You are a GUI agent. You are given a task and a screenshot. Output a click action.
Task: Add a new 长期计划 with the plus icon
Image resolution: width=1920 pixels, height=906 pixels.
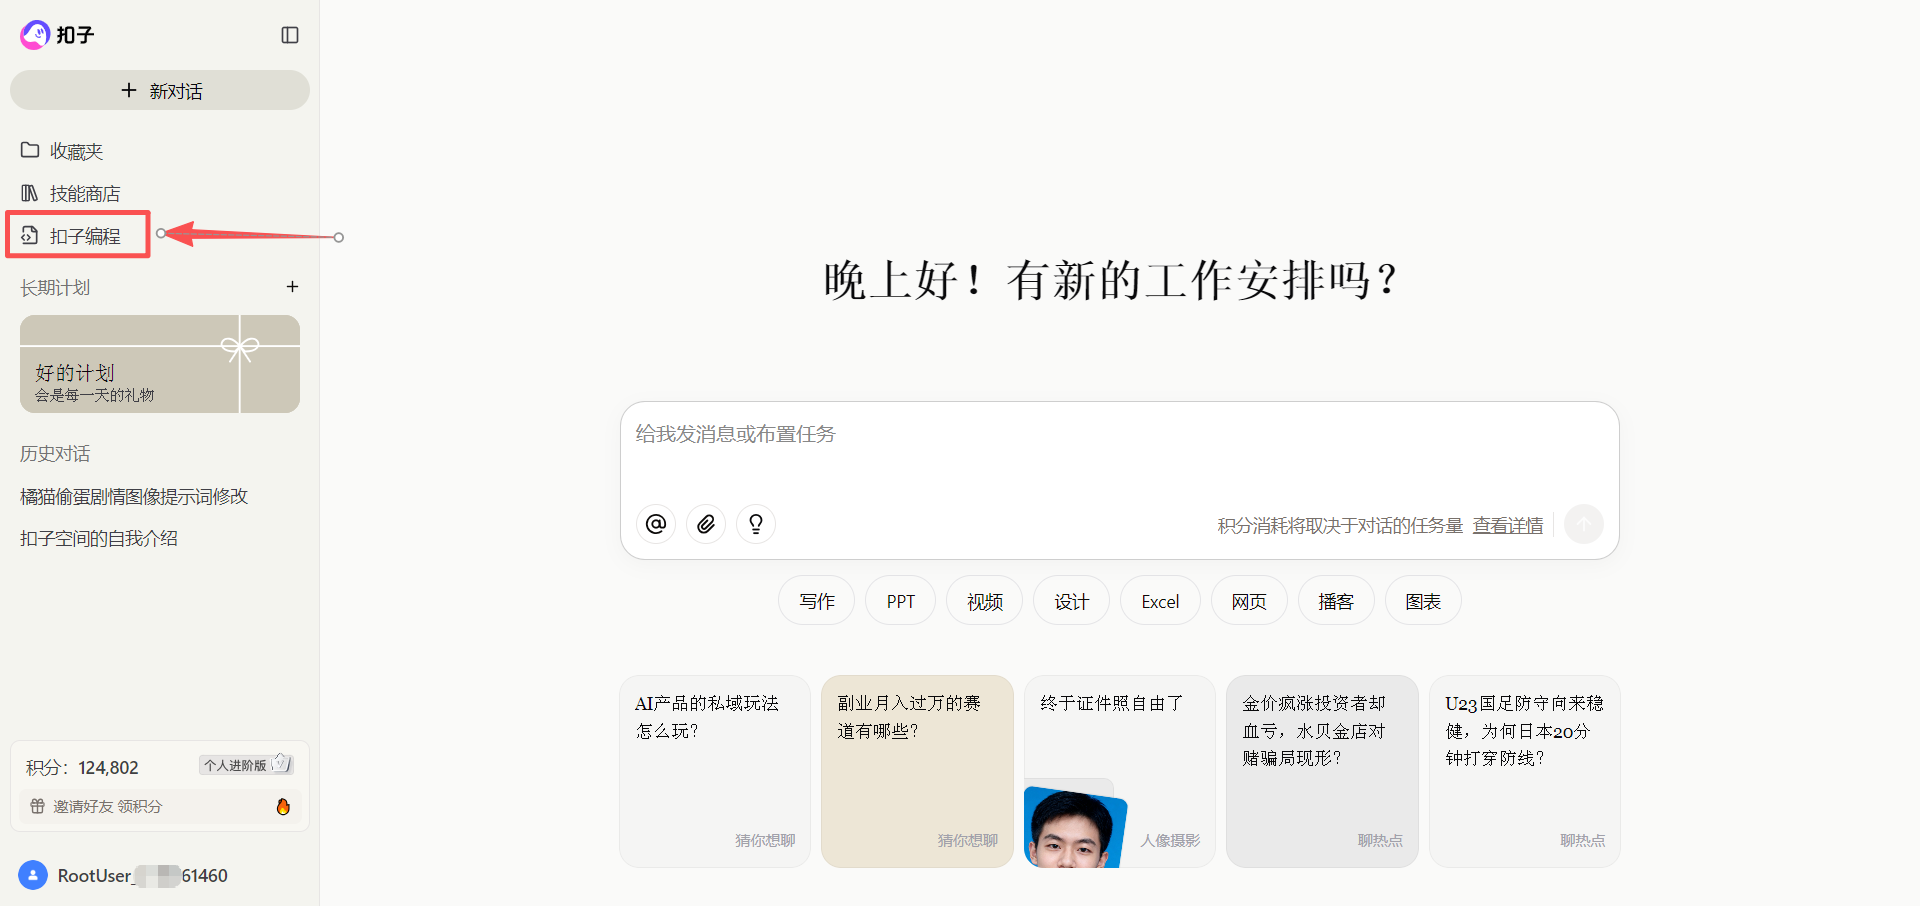coord(292,287)
